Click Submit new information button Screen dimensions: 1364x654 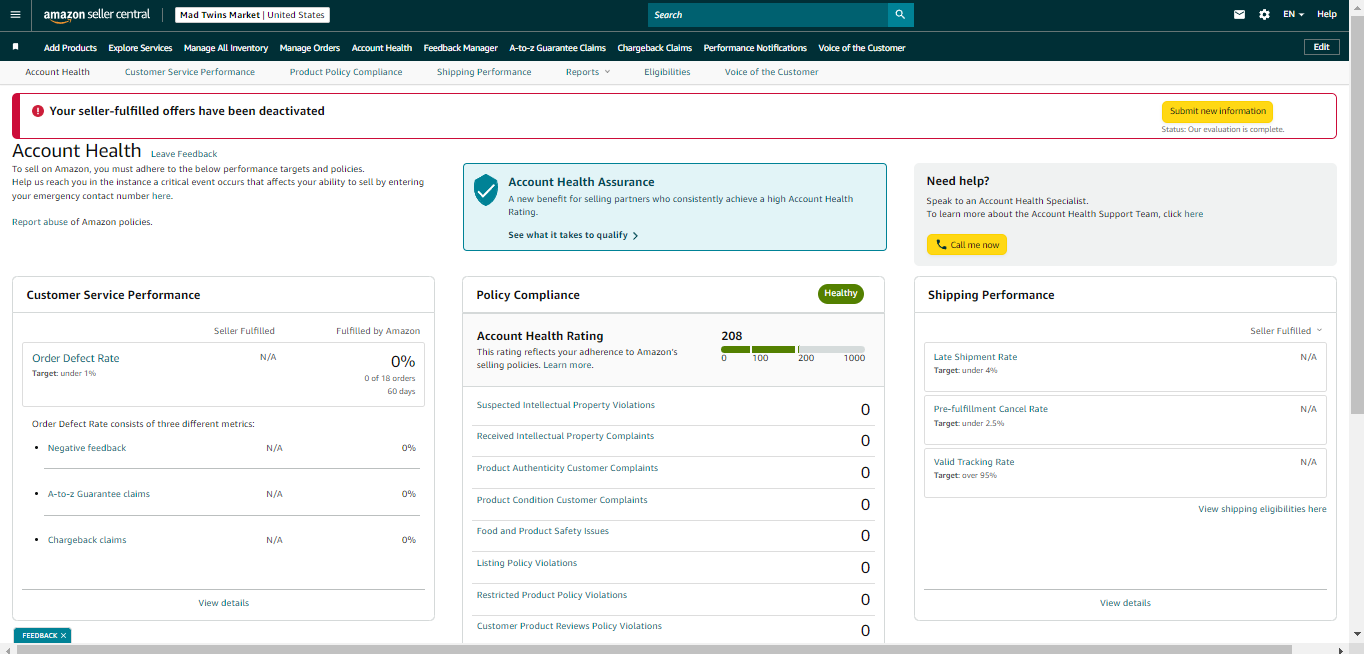1217,111
